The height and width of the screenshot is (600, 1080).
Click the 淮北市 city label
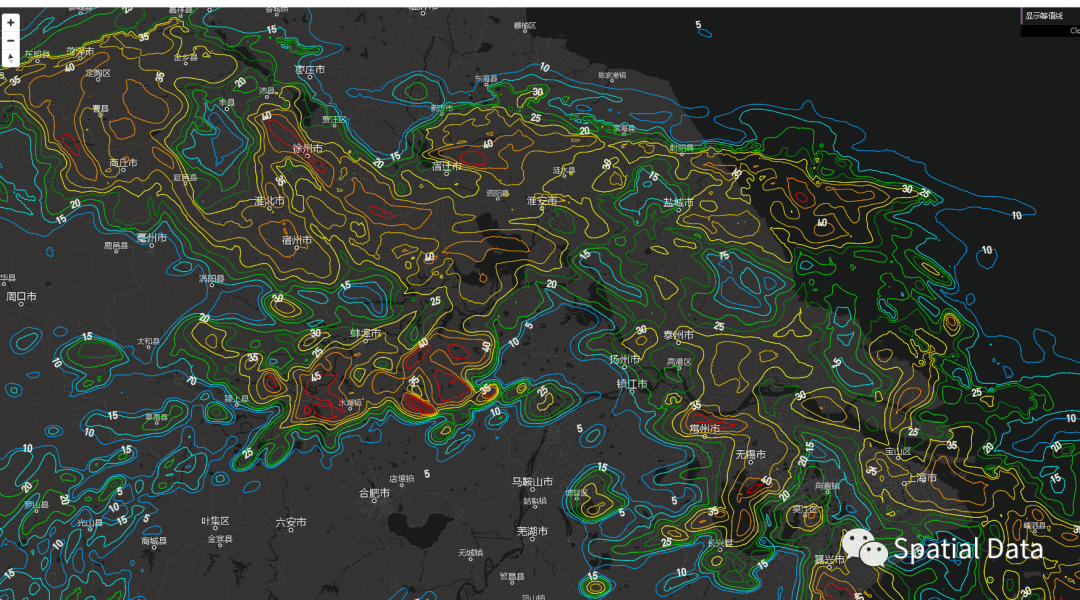(x=269, y=201)
